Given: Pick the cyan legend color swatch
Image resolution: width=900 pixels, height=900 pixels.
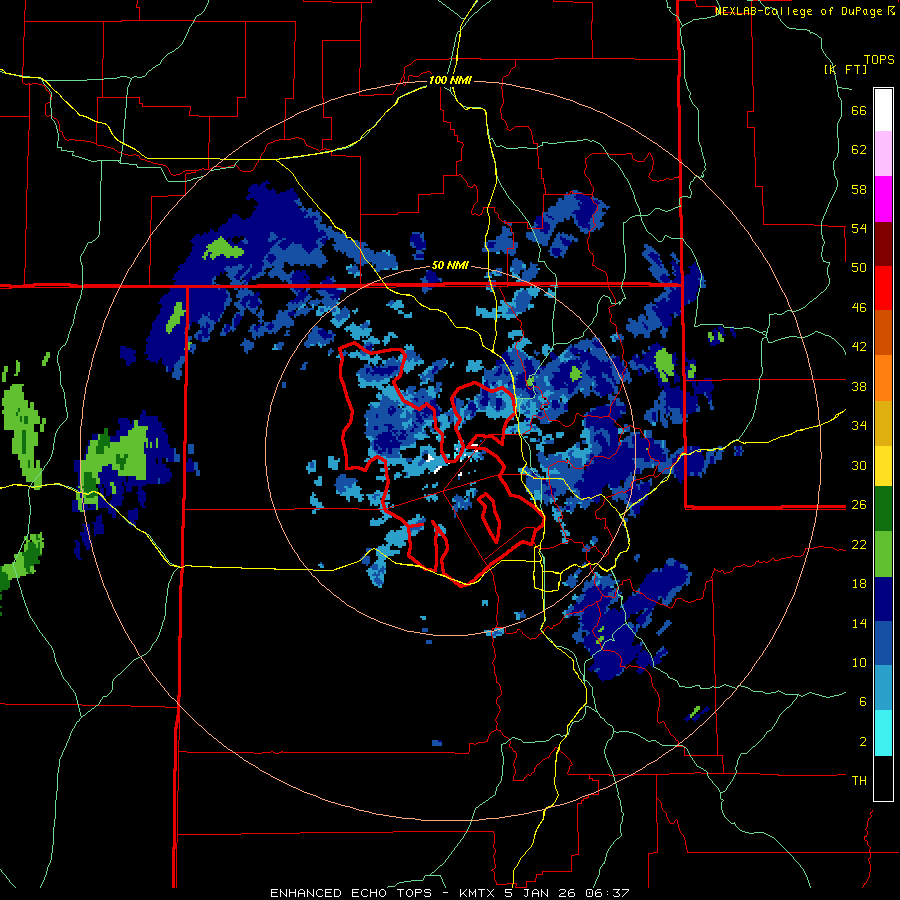Looking at the screenshot, I should click(883, 733).
